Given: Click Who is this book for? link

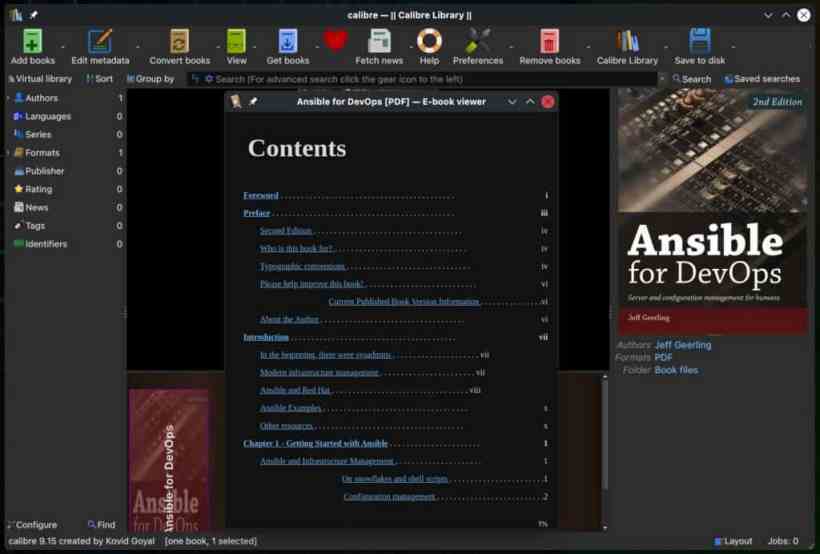Looking at the screenshot, I should [x=296, y=248].
